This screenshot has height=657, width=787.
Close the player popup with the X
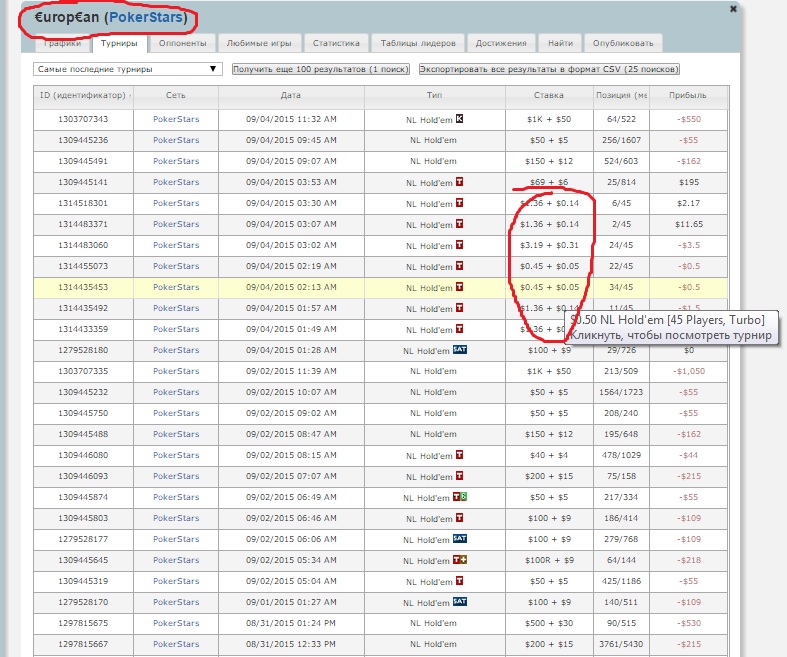click(x=733, y=8)
